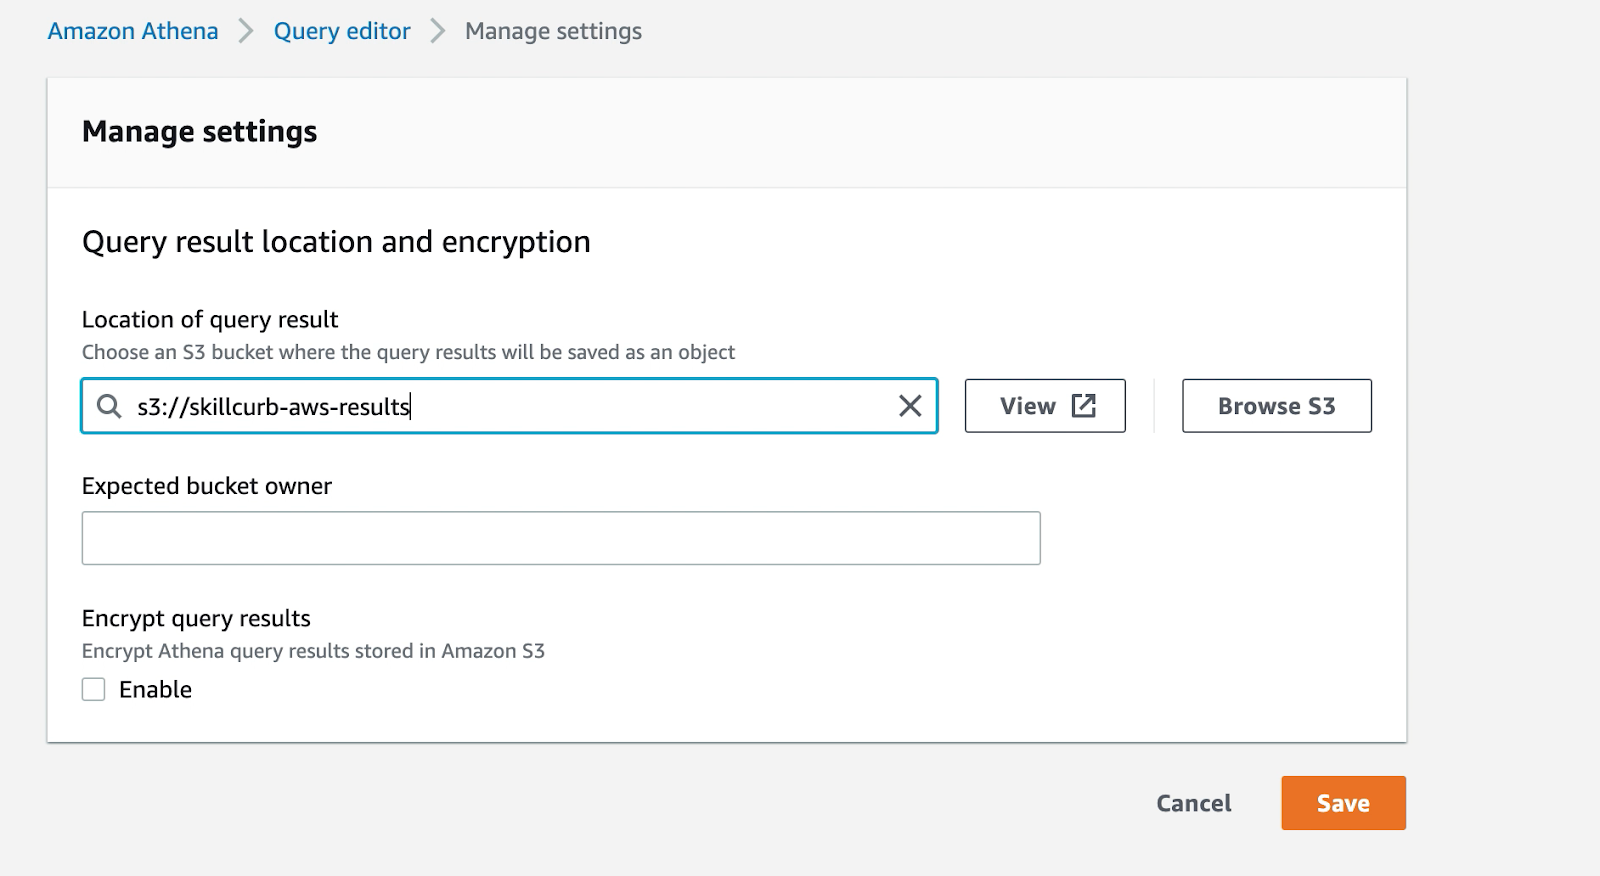This screenshot has height=876, width=1600.
Task: Go to Amazon Athena breadcrumb link
Action: 133,31
